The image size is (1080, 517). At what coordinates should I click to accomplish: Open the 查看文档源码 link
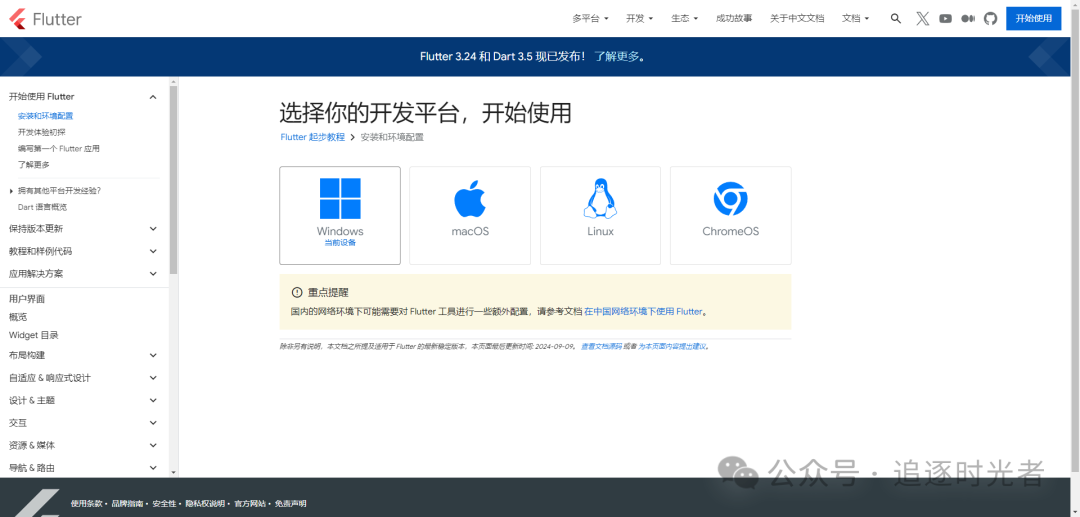tap(601, 346)
